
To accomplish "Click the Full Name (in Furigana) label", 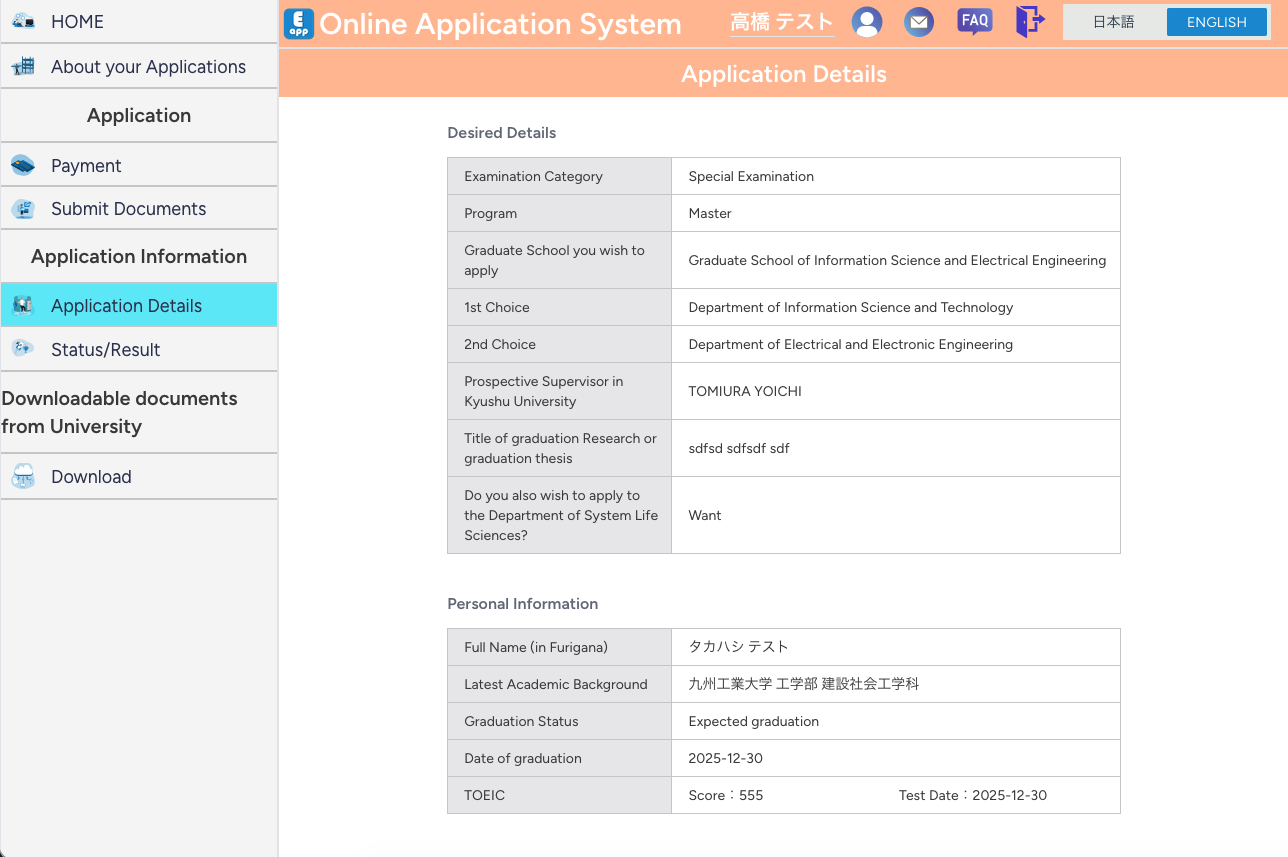I will (x=536, y=647).
